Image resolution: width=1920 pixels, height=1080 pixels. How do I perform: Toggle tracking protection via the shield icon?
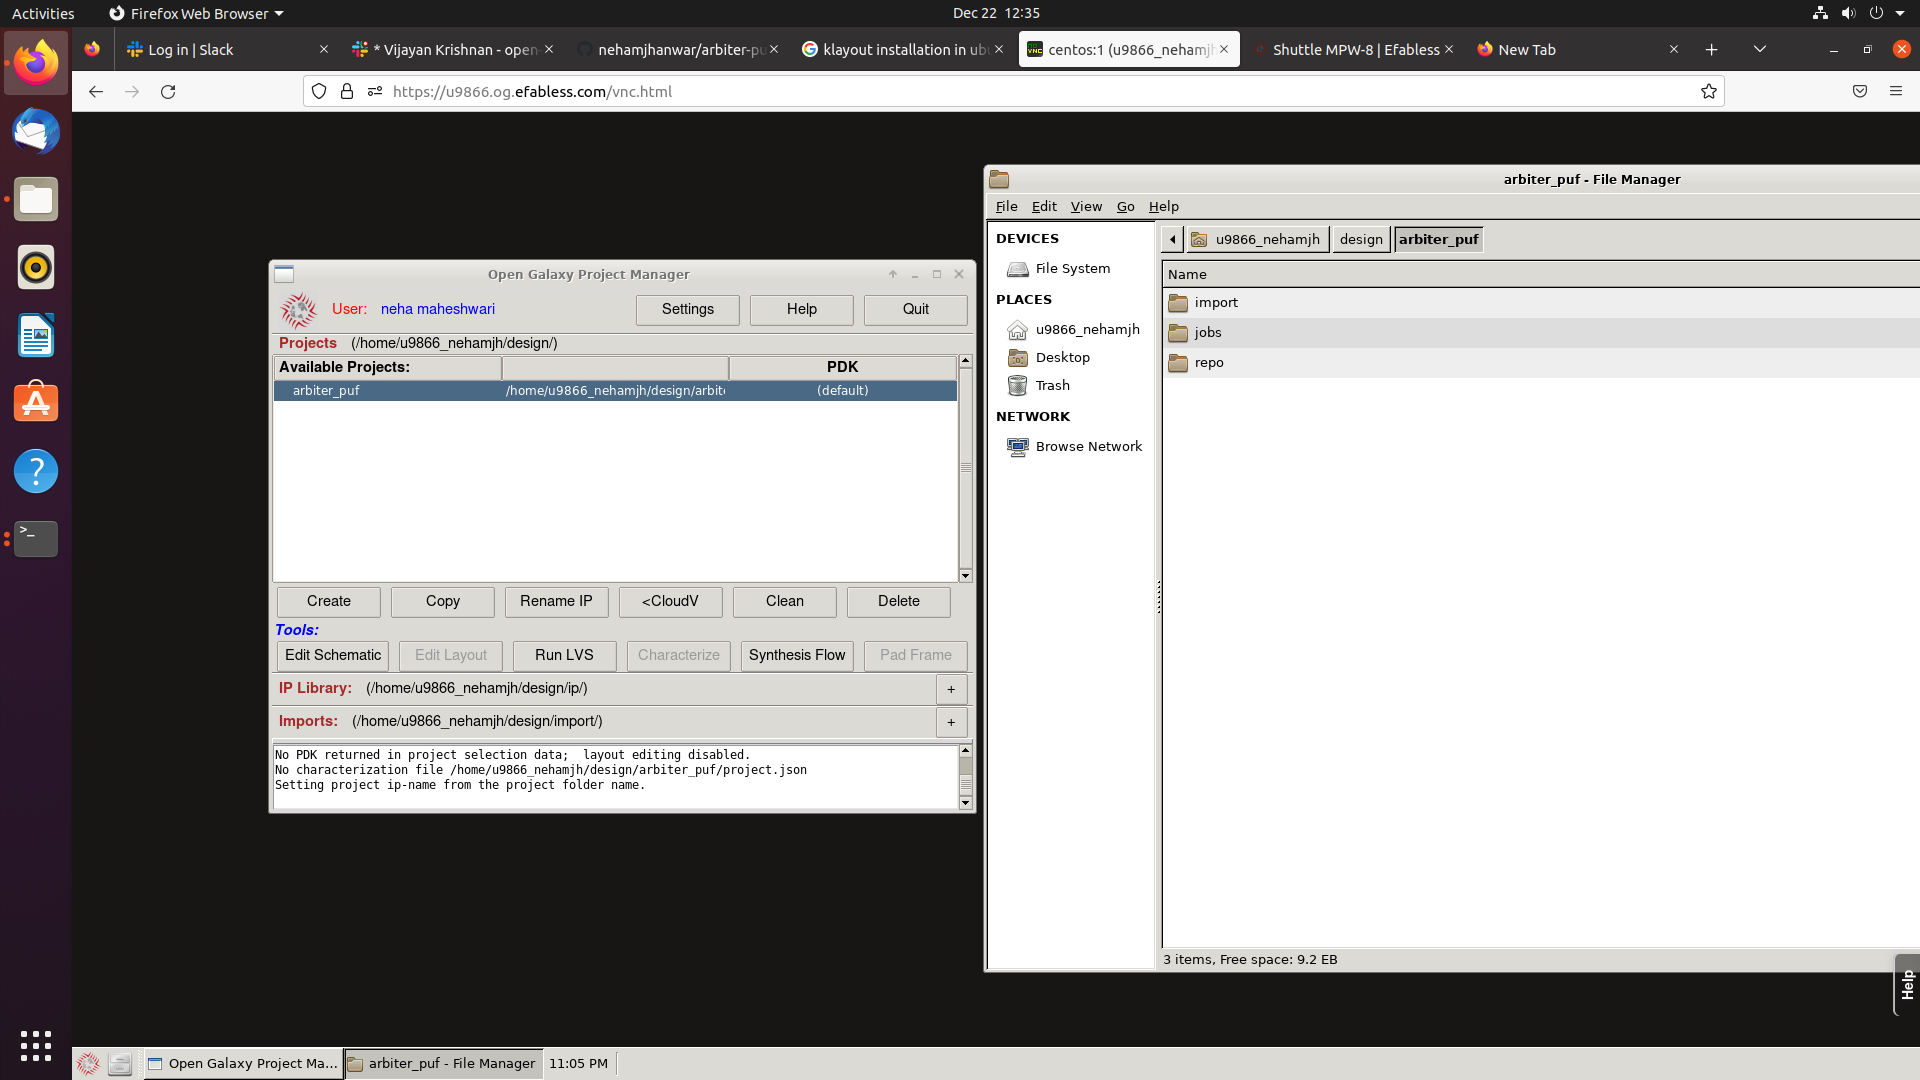click(318, 91)
